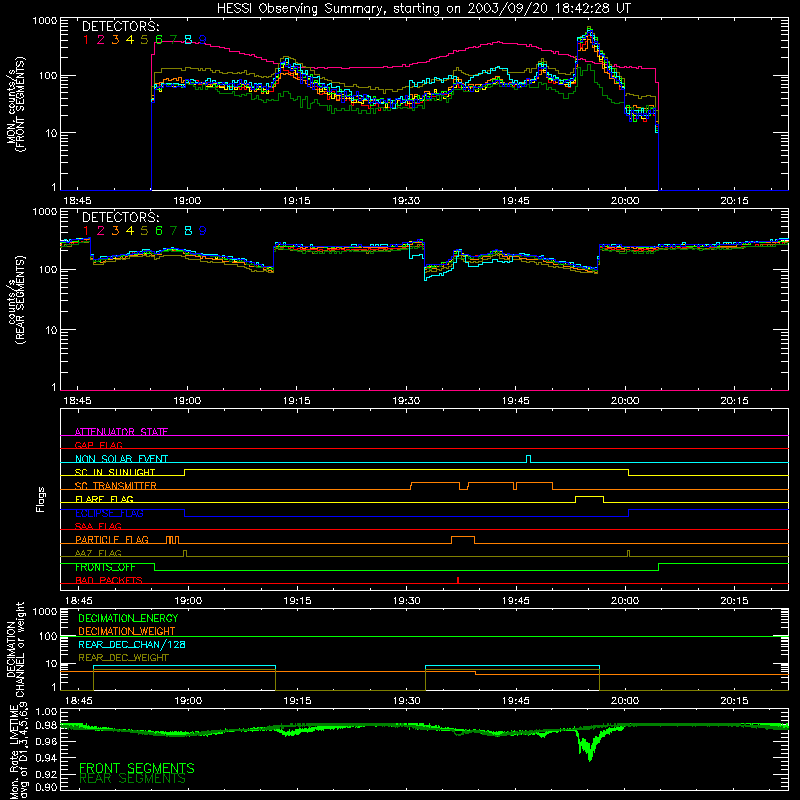Click the MON. counts/s front segments axis title
Screen dimensions: 800x800
pos(15,104)
